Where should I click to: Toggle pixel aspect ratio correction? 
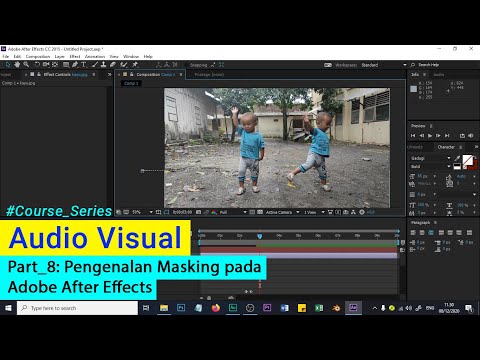(x=330, y=212)
